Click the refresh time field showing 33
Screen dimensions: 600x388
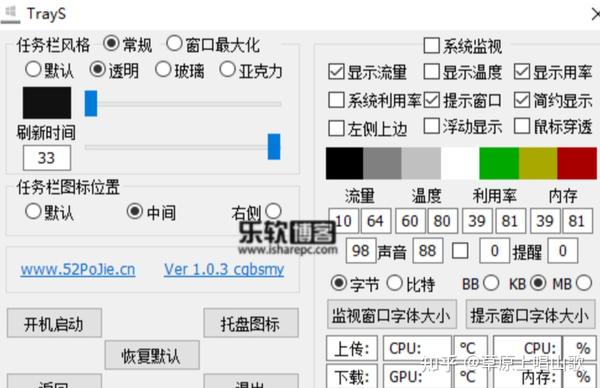pos(47,158)
